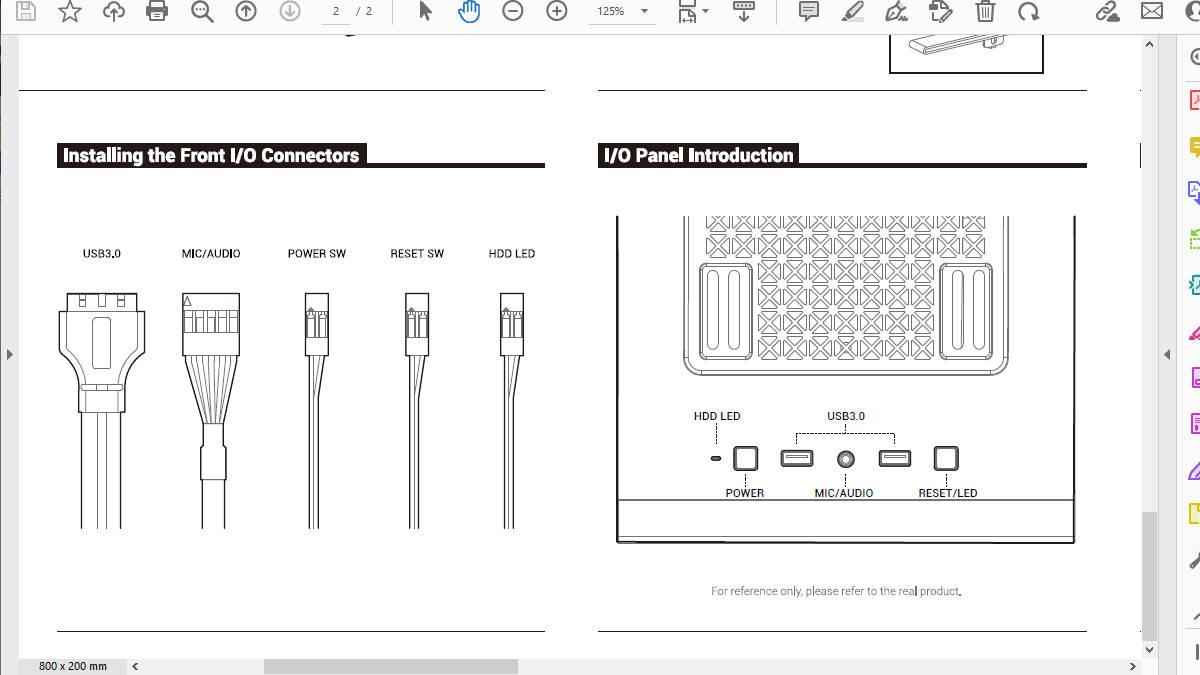Activate the hand pan tool
The image size is (1200, 675).
[469, 12]
